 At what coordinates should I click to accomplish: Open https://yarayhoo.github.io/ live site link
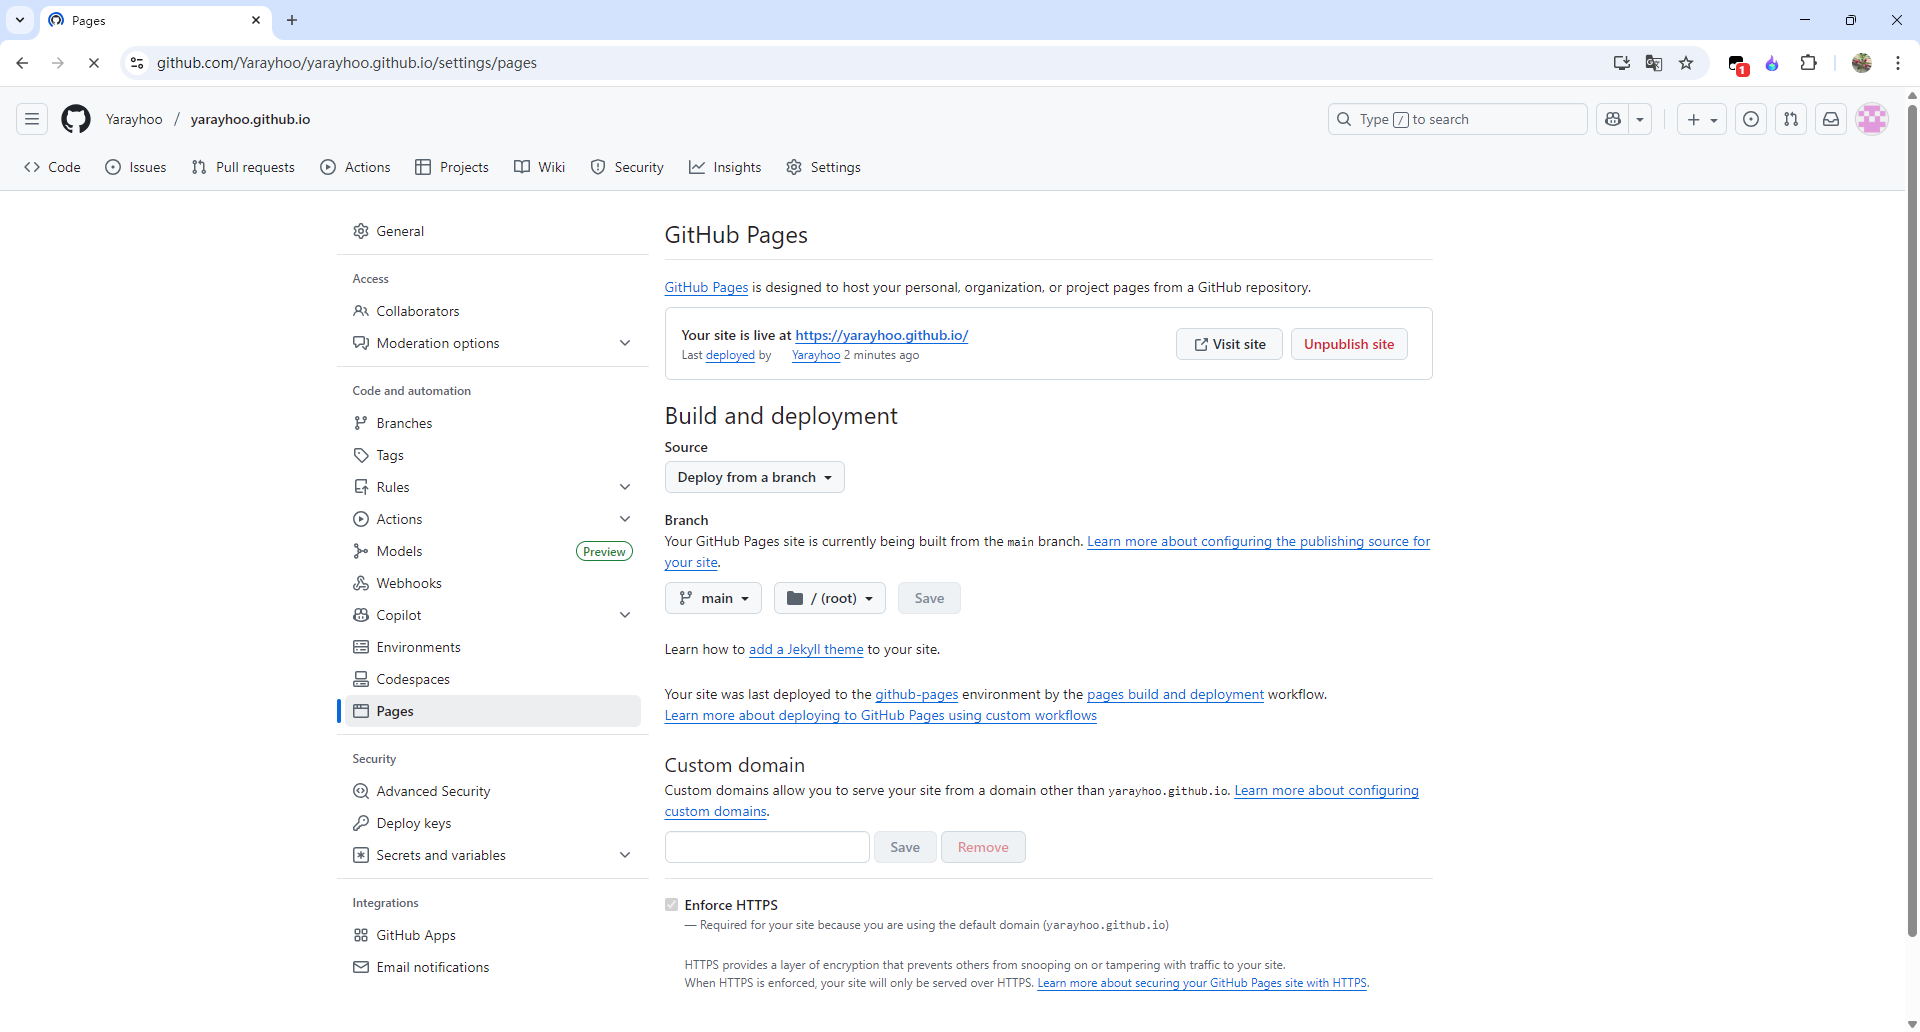[881, 335]
